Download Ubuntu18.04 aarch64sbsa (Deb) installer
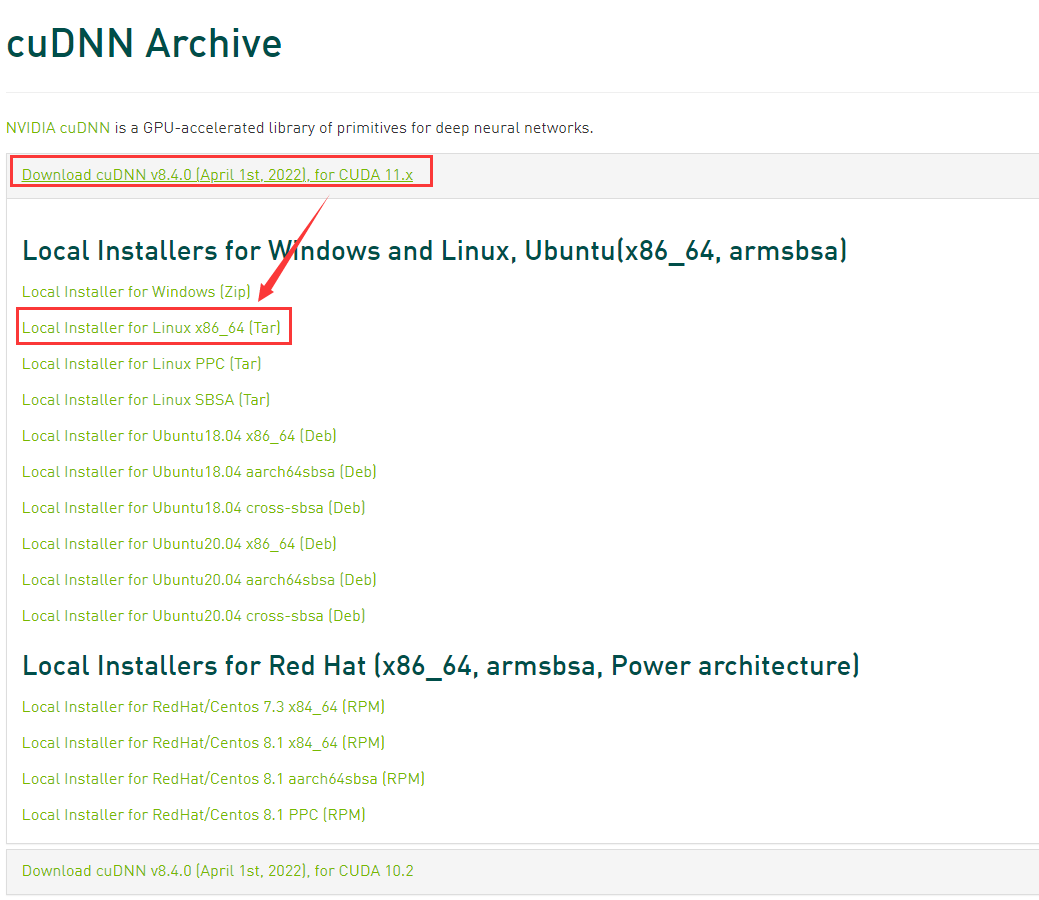 (199, 472)
